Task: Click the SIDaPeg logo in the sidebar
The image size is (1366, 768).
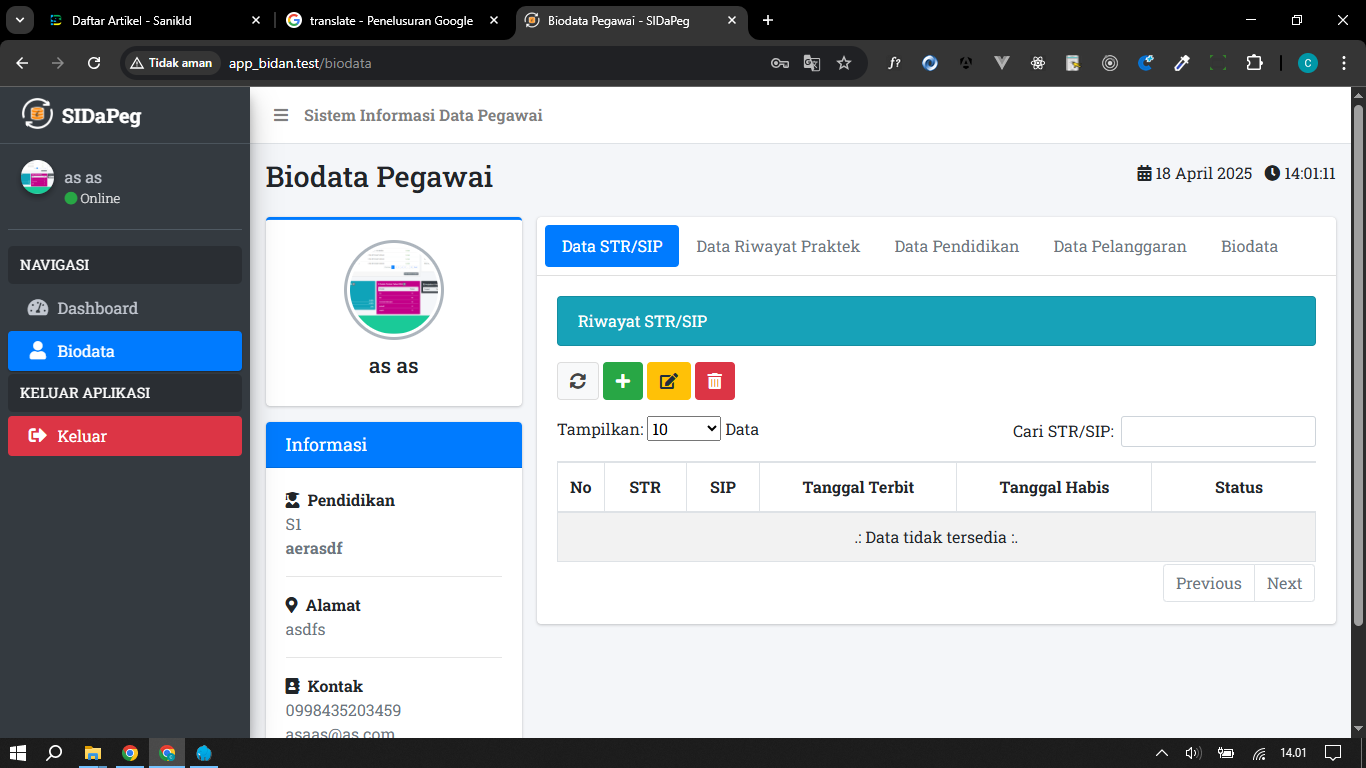Action: (82, 115)
